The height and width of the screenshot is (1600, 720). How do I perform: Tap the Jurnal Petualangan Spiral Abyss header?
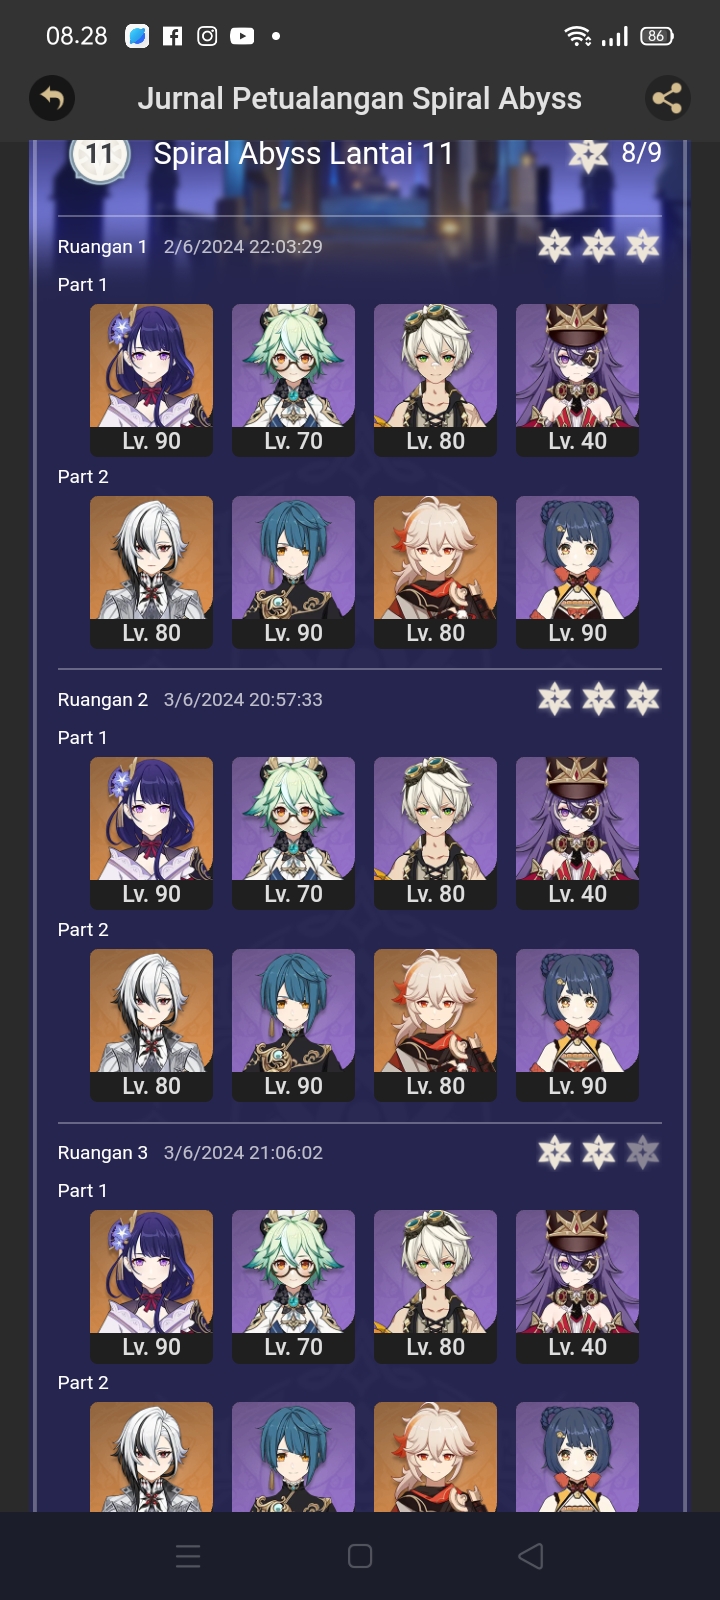pyautogui.click(x=360, y=98)
